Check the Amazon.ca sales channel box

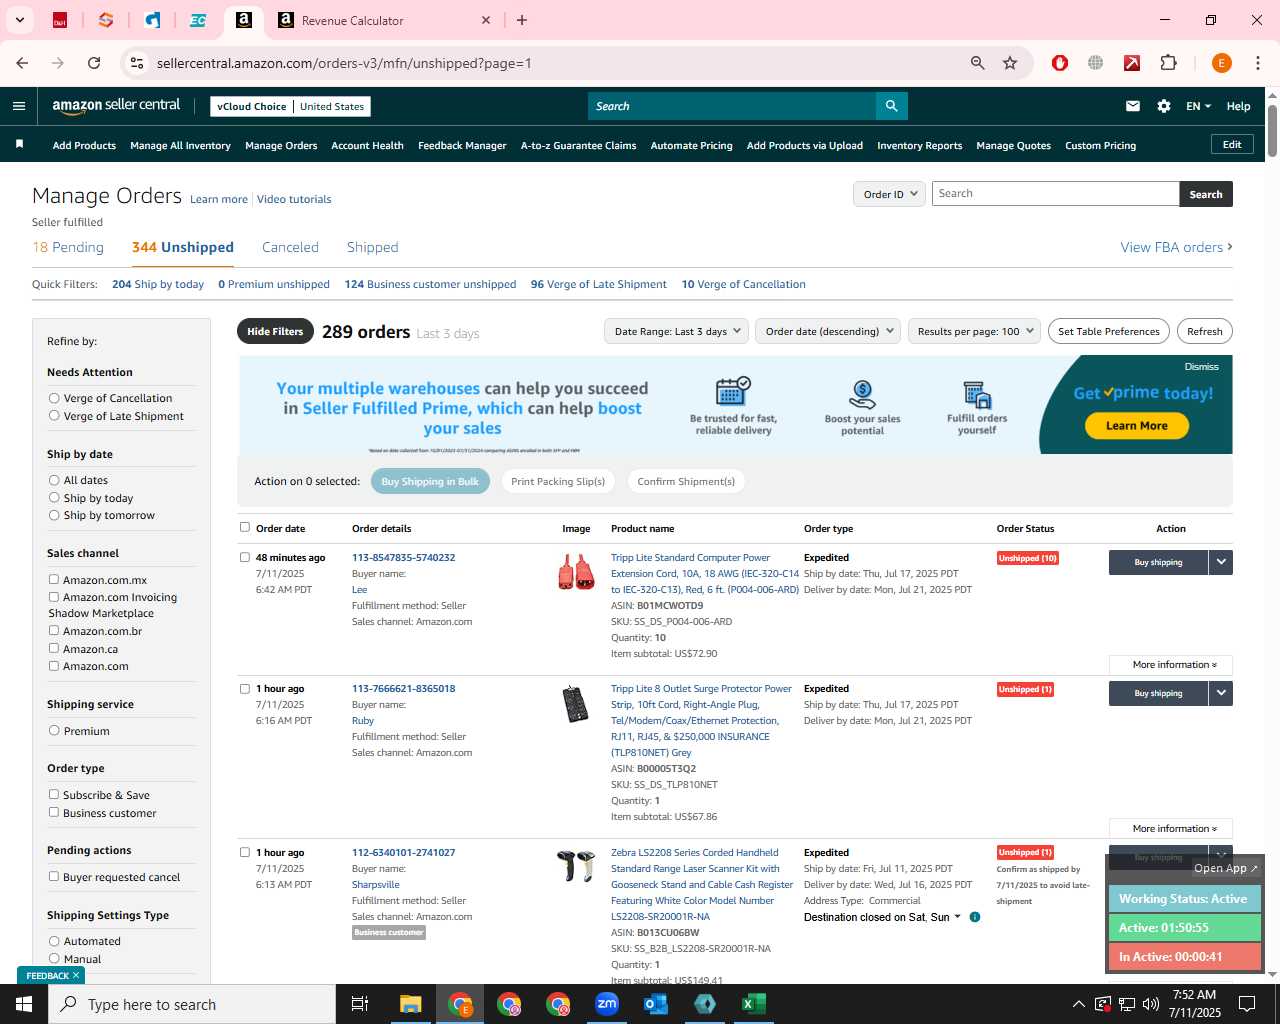pyautogui.click(x=54, y=649)
